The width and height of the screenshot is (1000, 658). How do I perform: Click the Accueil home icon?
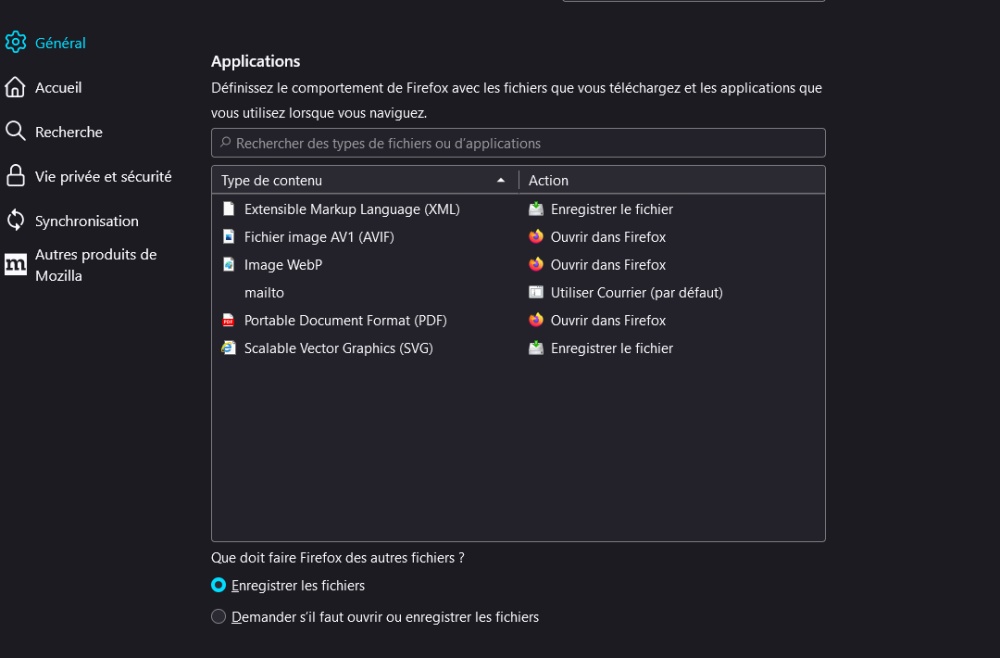pyautogui.click(x=15, y=87)
